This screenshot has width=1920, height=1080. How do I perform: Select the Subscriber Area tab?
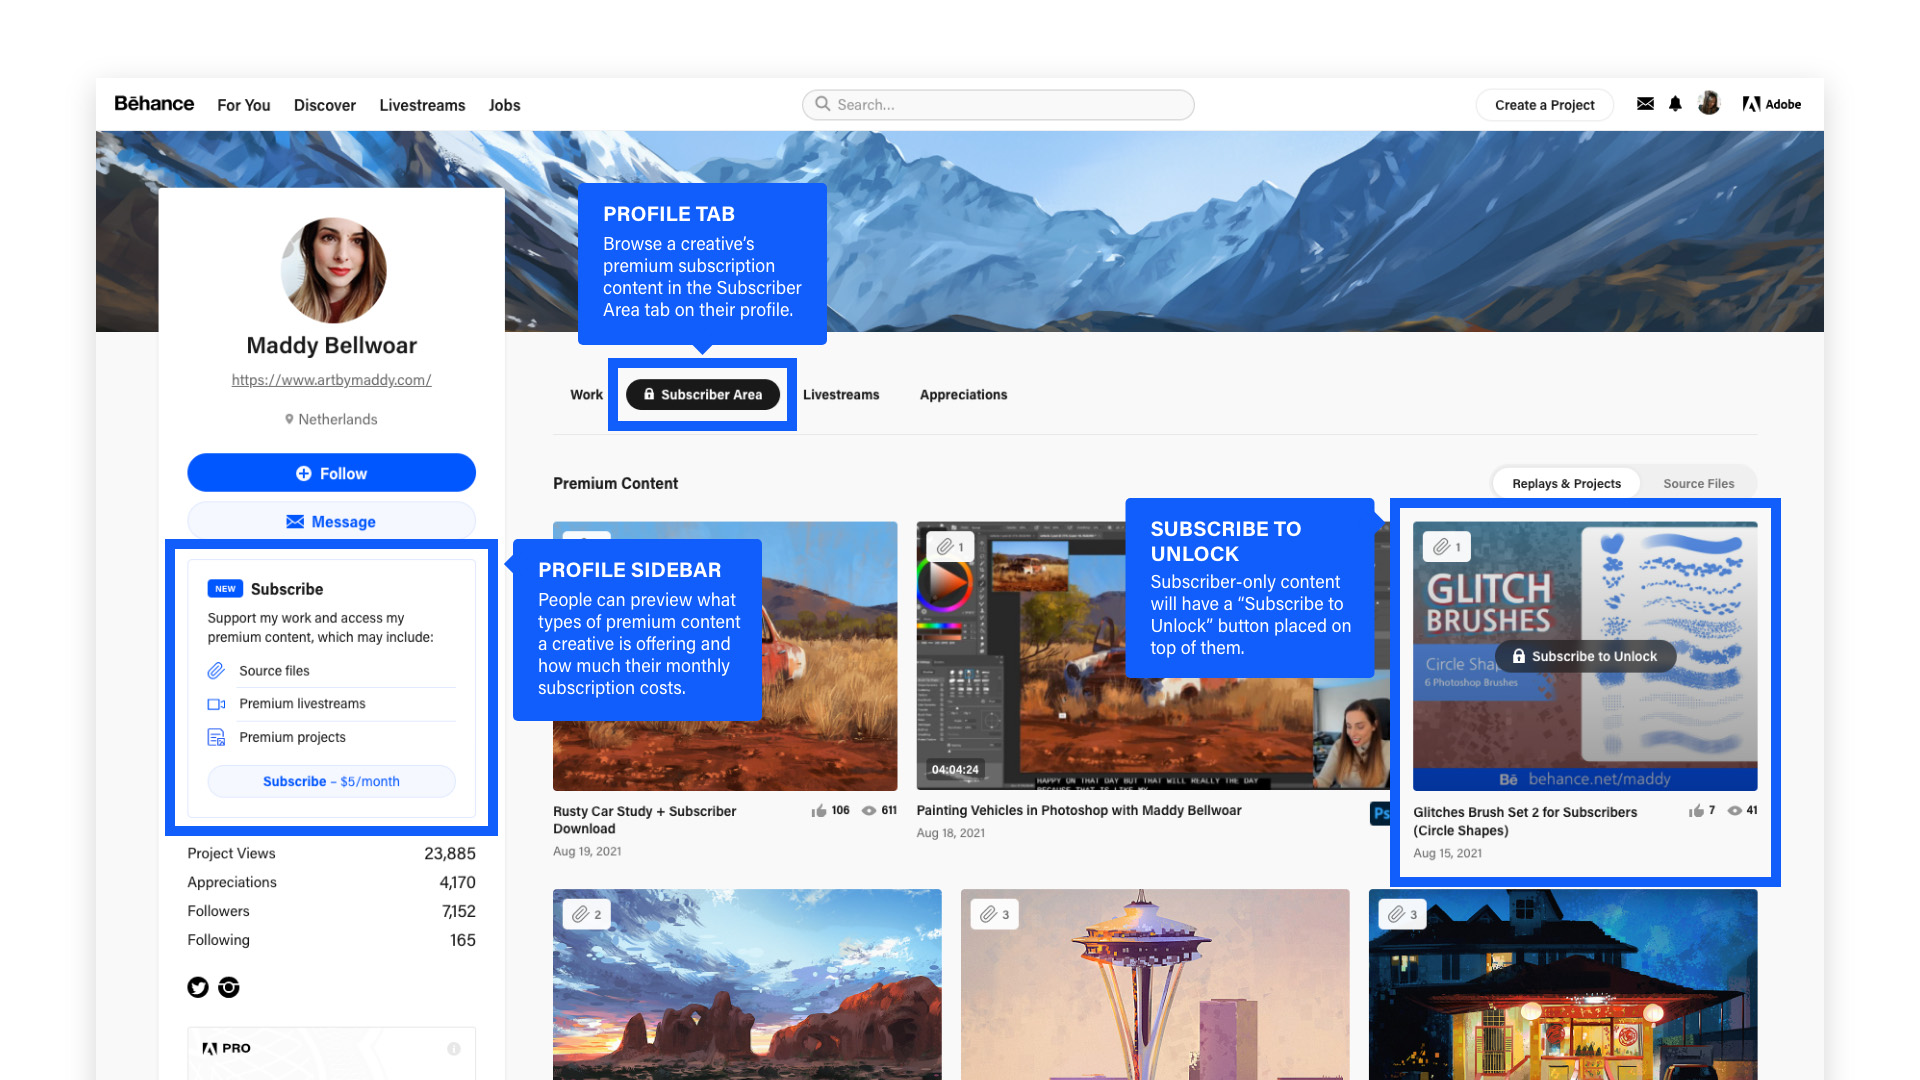click(702, 395)
